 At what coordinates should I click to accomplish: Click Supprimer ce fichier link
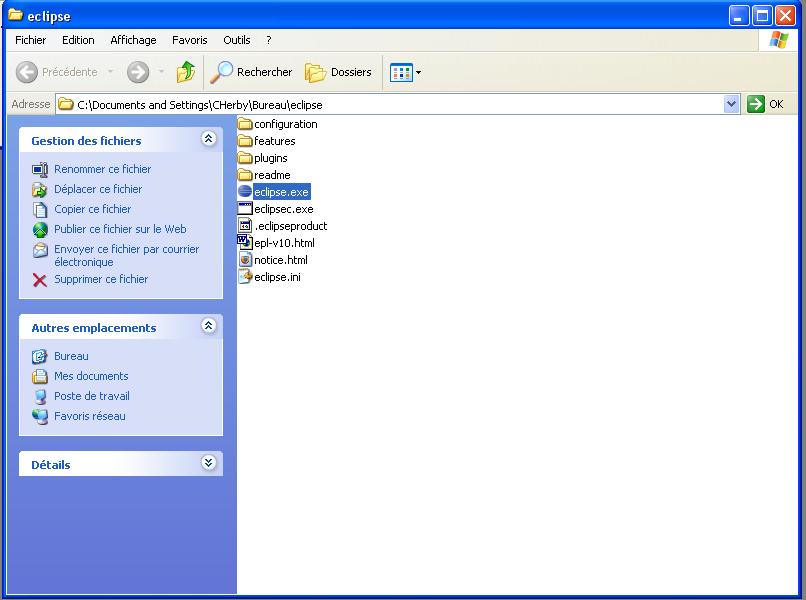(x=101, y=279)
